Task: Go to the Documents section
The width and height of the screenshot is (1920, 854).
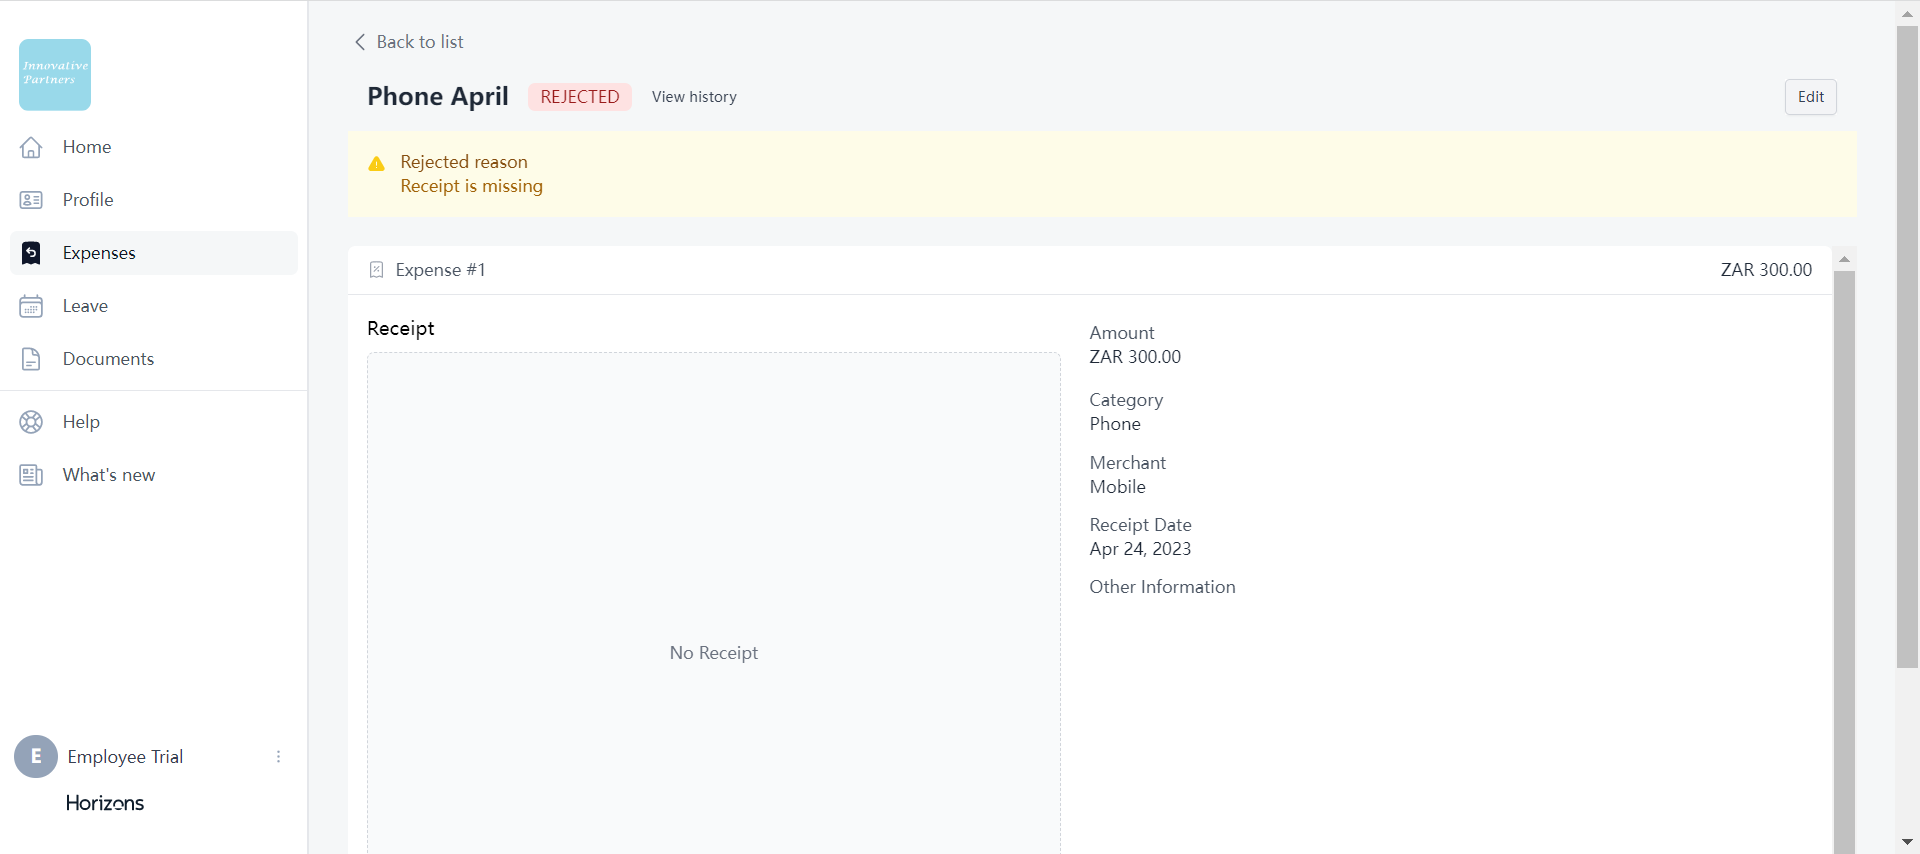Action: 108,359
